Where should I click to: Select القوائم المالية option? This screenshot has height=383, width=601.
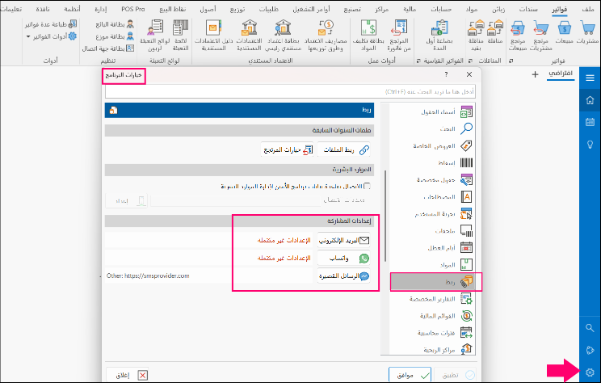coord(432,316)
